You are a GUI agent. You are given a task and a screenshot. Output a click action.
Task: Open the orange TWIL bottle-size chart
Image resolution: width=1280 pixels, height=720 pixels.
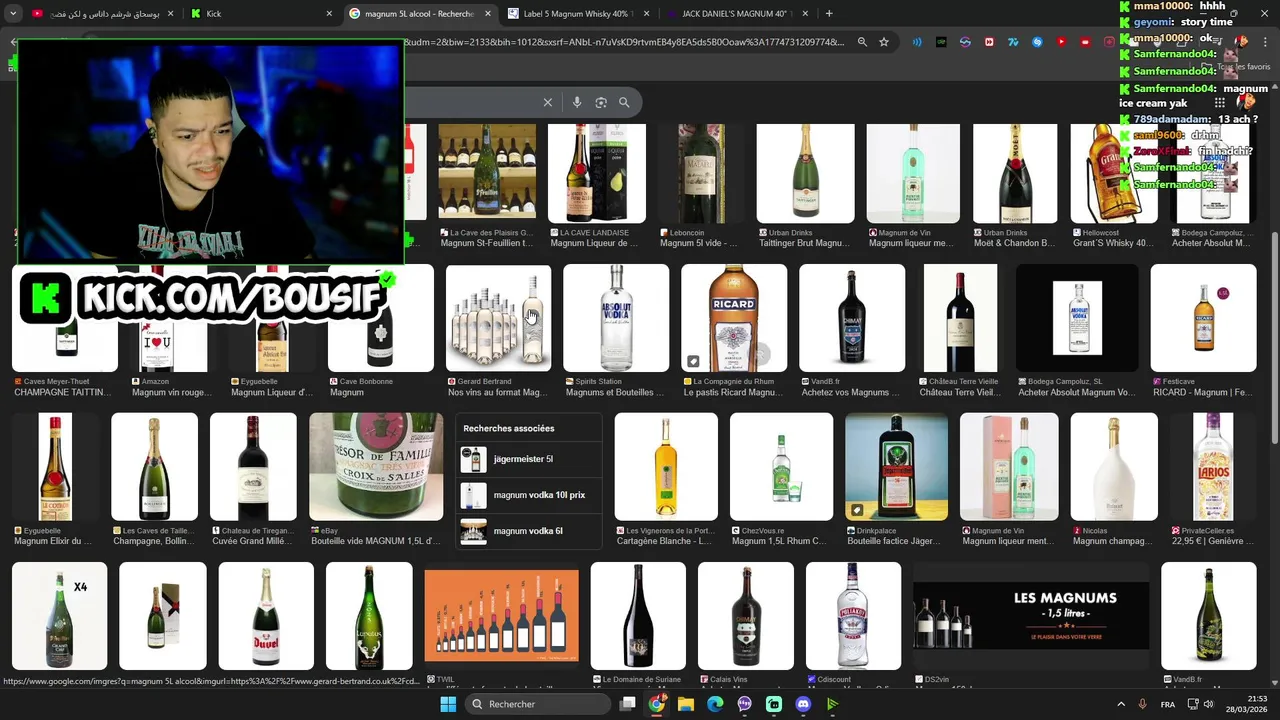(x=501, y=616)
